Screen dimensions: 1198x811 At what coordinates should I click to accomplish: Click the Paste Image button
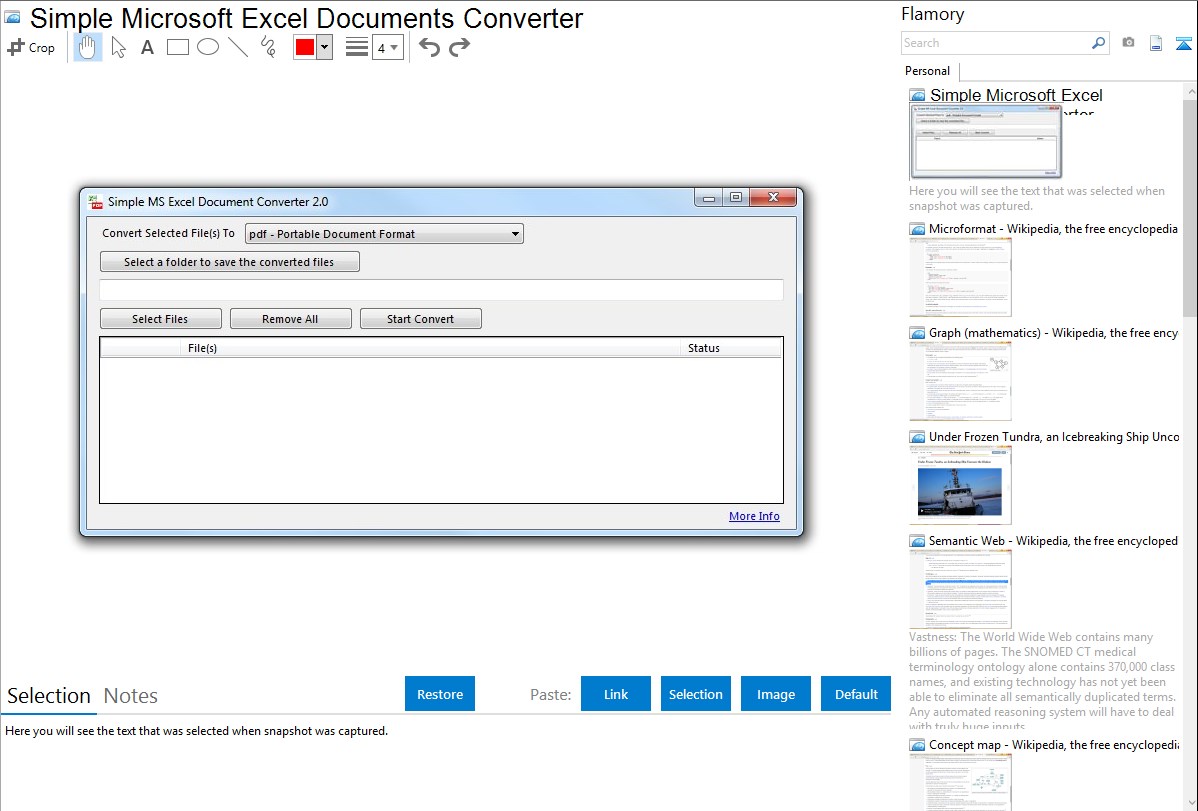coord(775,694)
